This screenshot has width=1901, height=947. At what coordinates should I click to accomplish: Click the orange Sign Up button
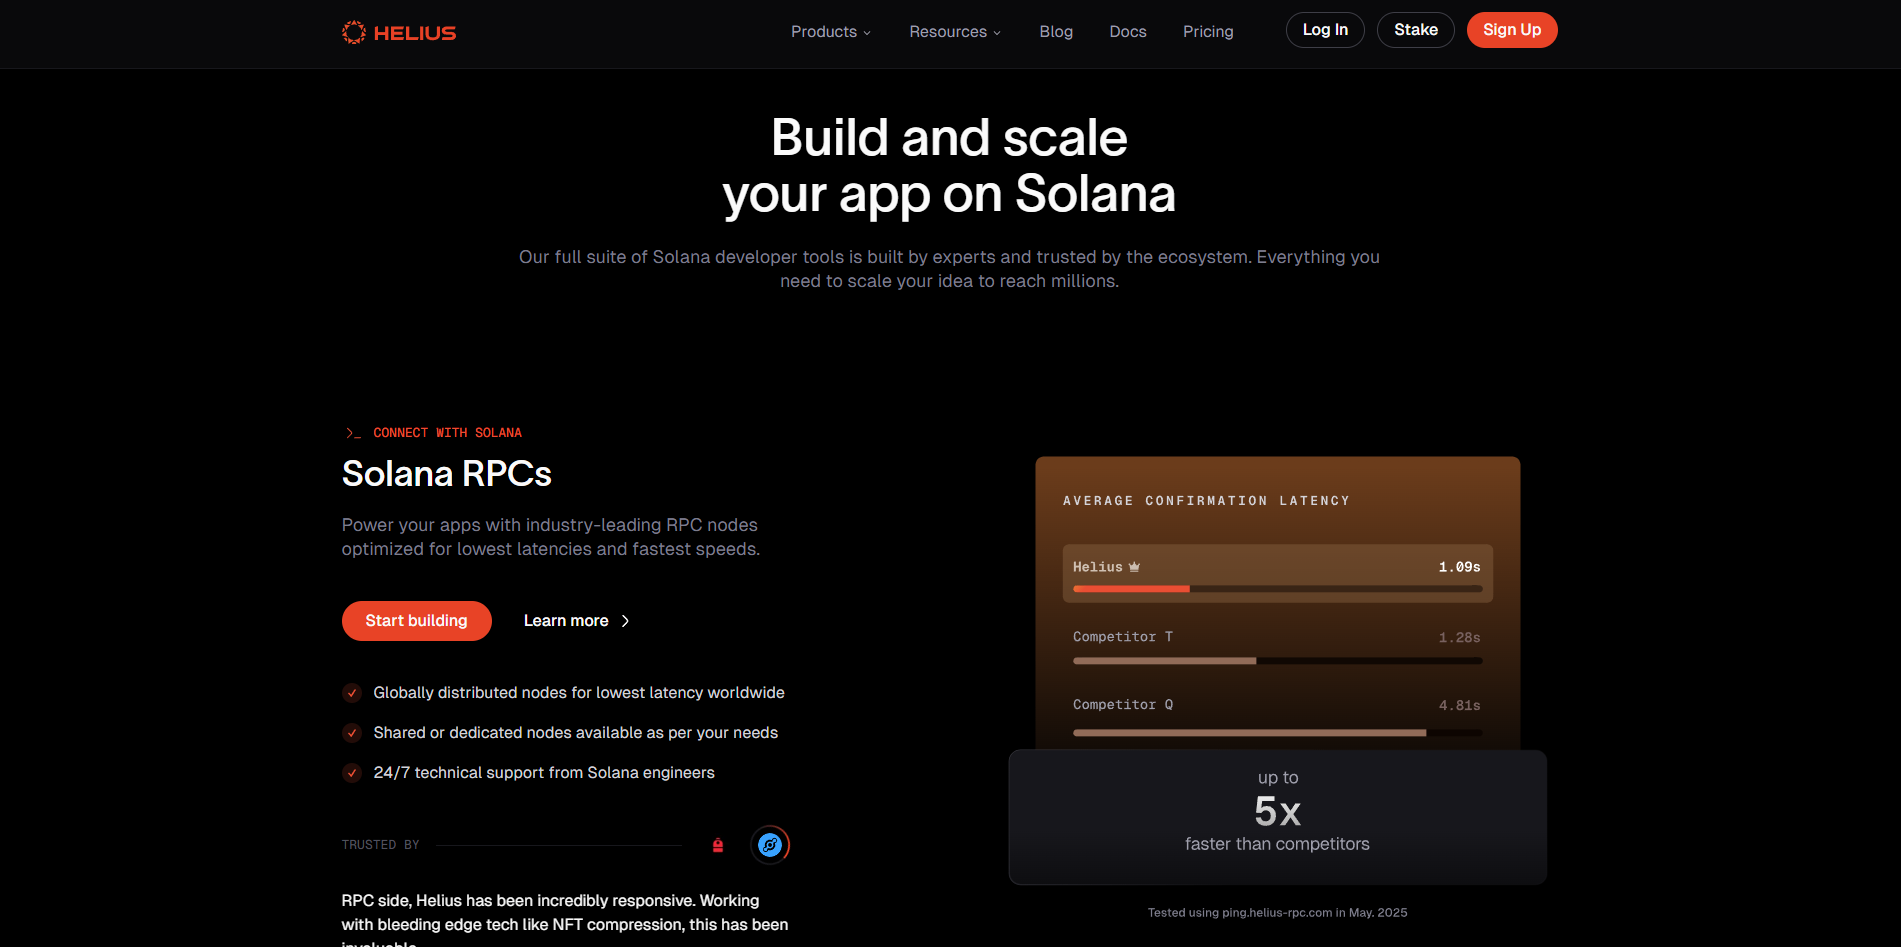pos(1512,30)
